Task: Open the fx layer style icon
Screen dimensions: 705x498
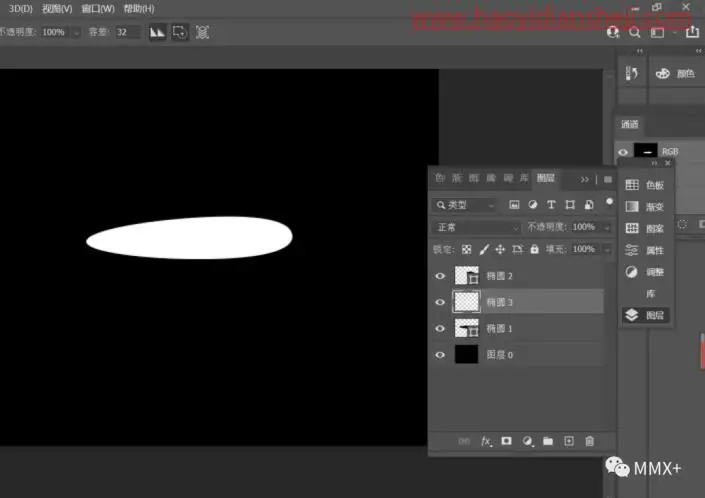Action: click(486, 441)
